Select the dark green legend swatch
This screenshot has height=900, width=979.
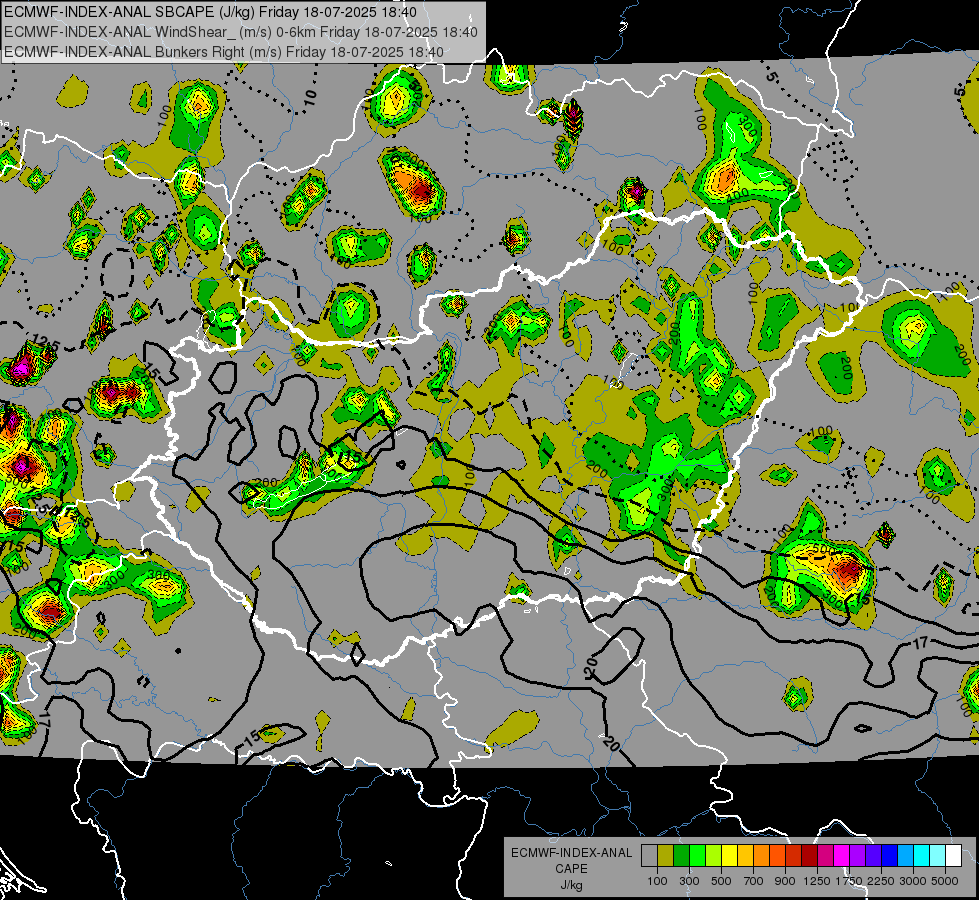tap(681, 856)
